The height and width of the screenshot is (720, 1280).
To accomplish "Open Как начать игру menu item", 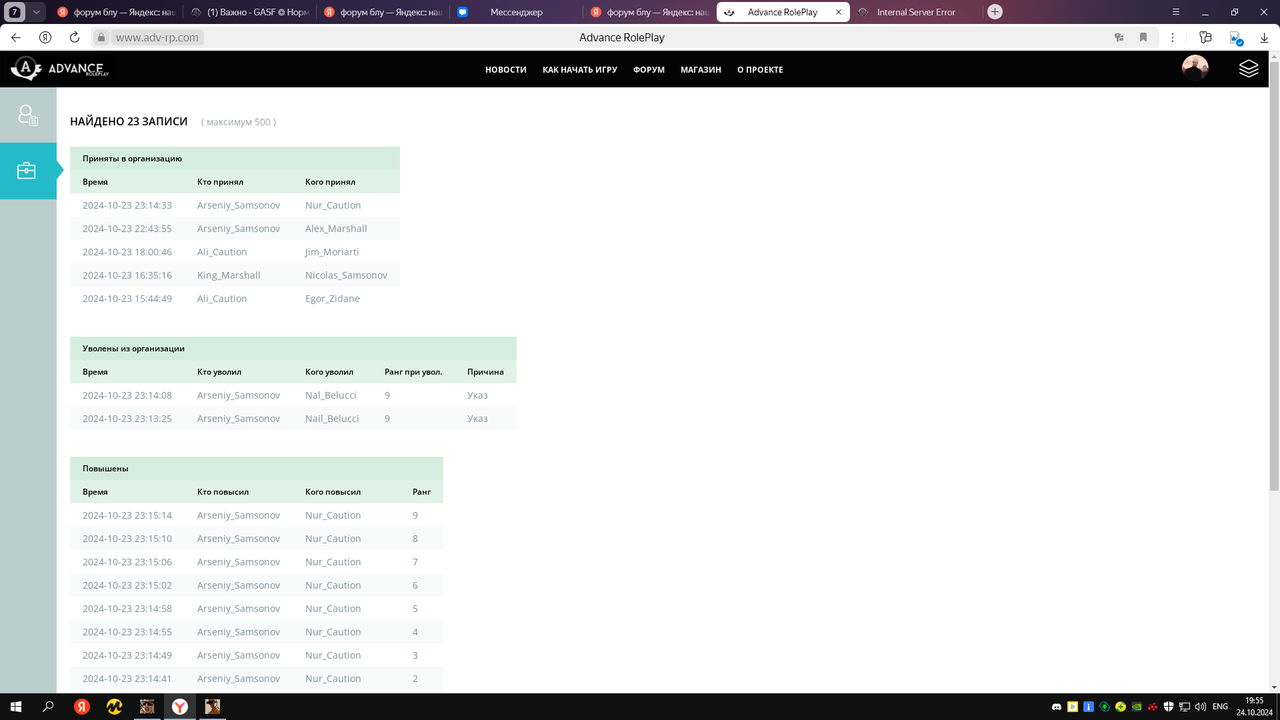I will (580, 70).
